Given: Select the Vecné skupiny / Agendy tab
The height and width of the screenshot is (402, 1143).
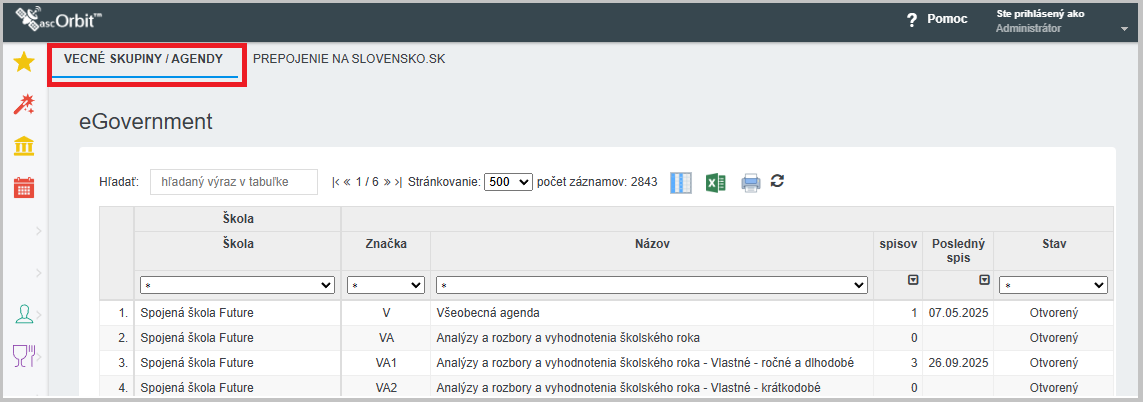Looking at the screenshot, I should pos(143,59).
